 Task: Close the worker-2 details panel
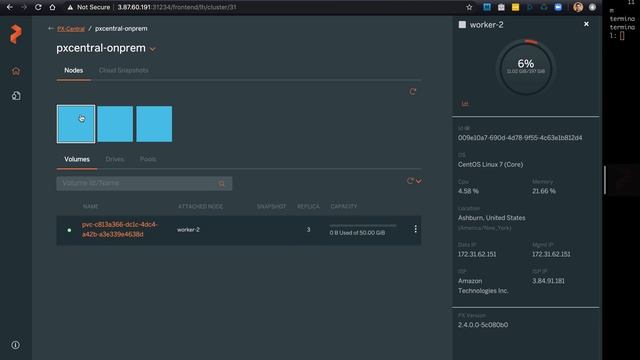pos(586,24)
